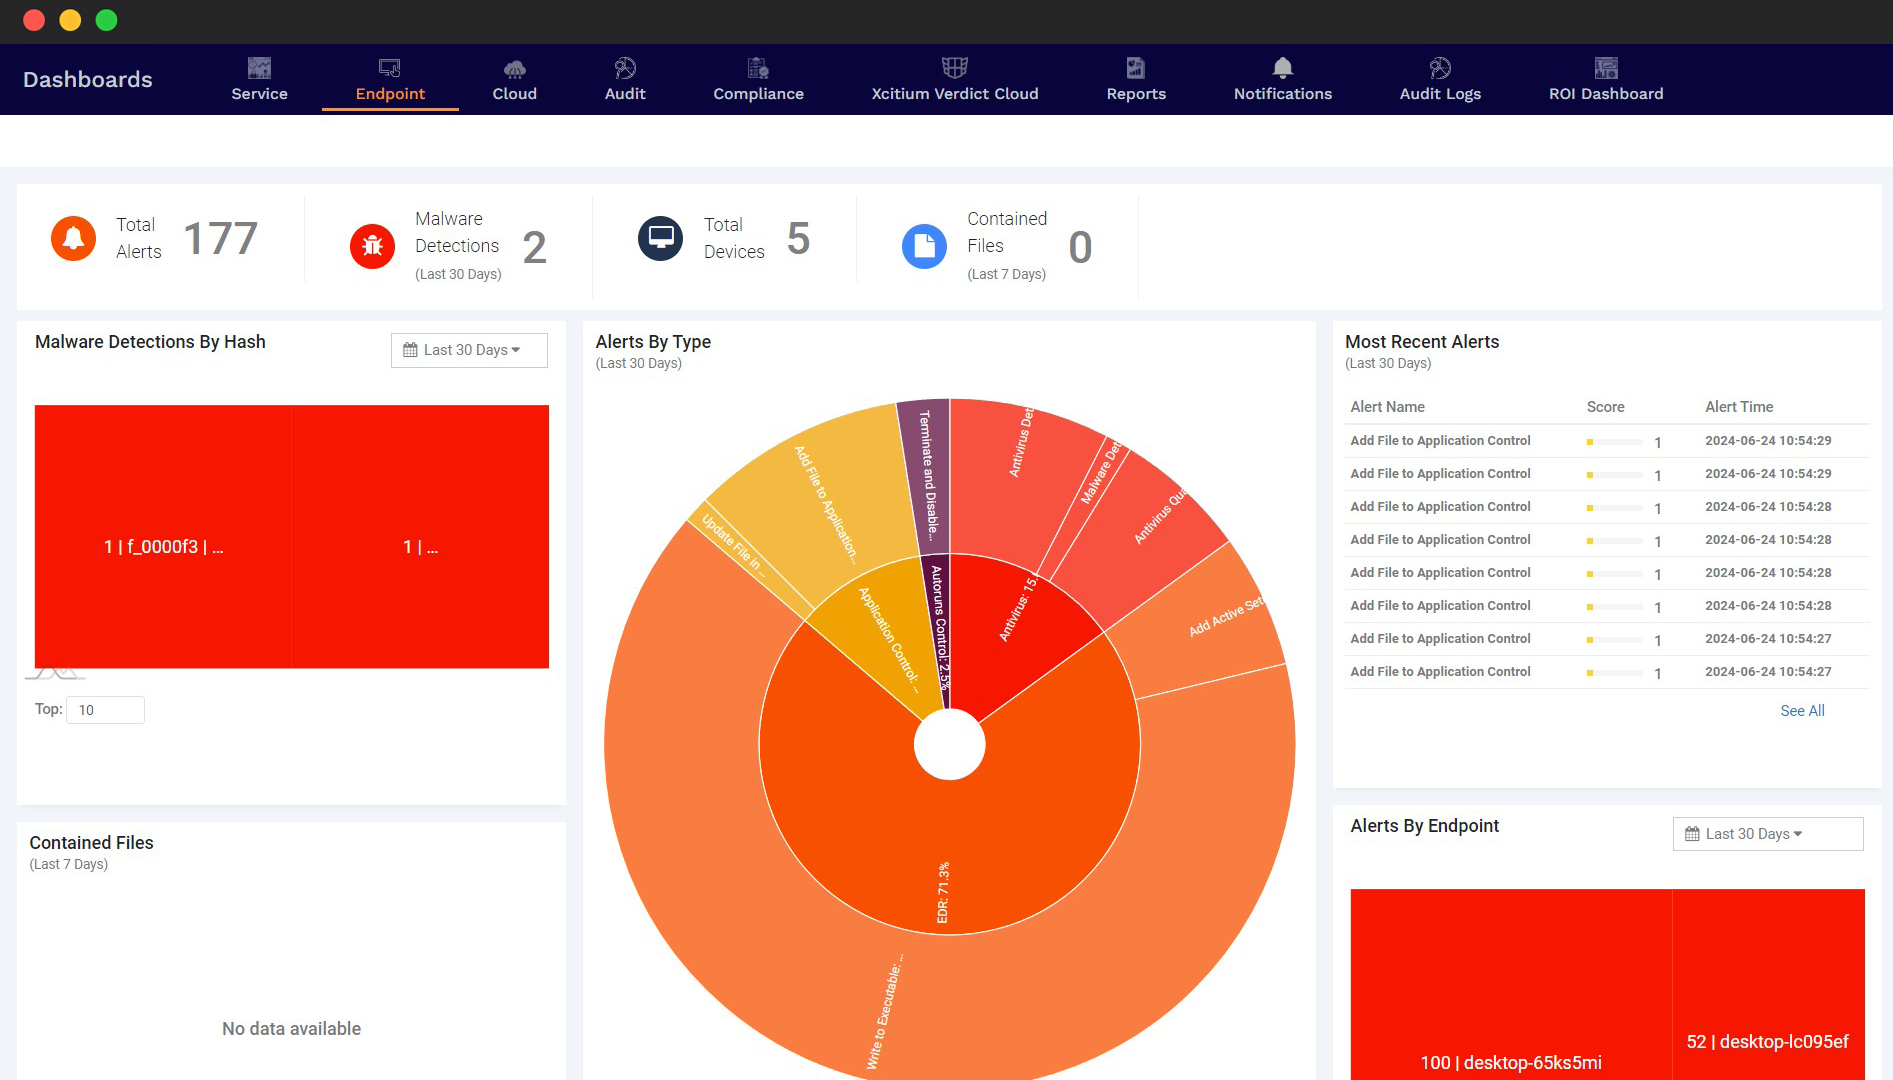Open first Add File to Application Control alert
This screenshot has width=1893, height=1080.
point(1440,441)
